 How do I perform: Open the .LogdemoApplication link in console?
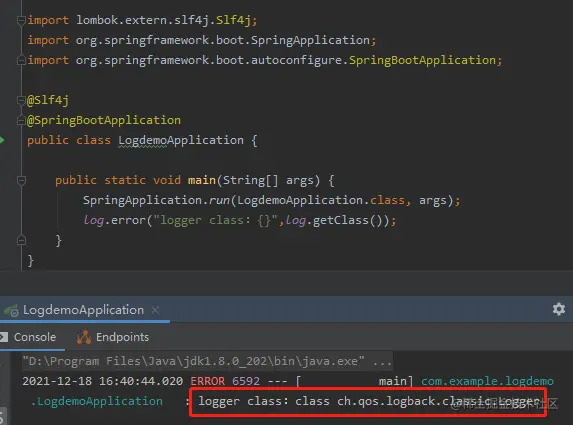pyautogui.click(x=96, y=401)
